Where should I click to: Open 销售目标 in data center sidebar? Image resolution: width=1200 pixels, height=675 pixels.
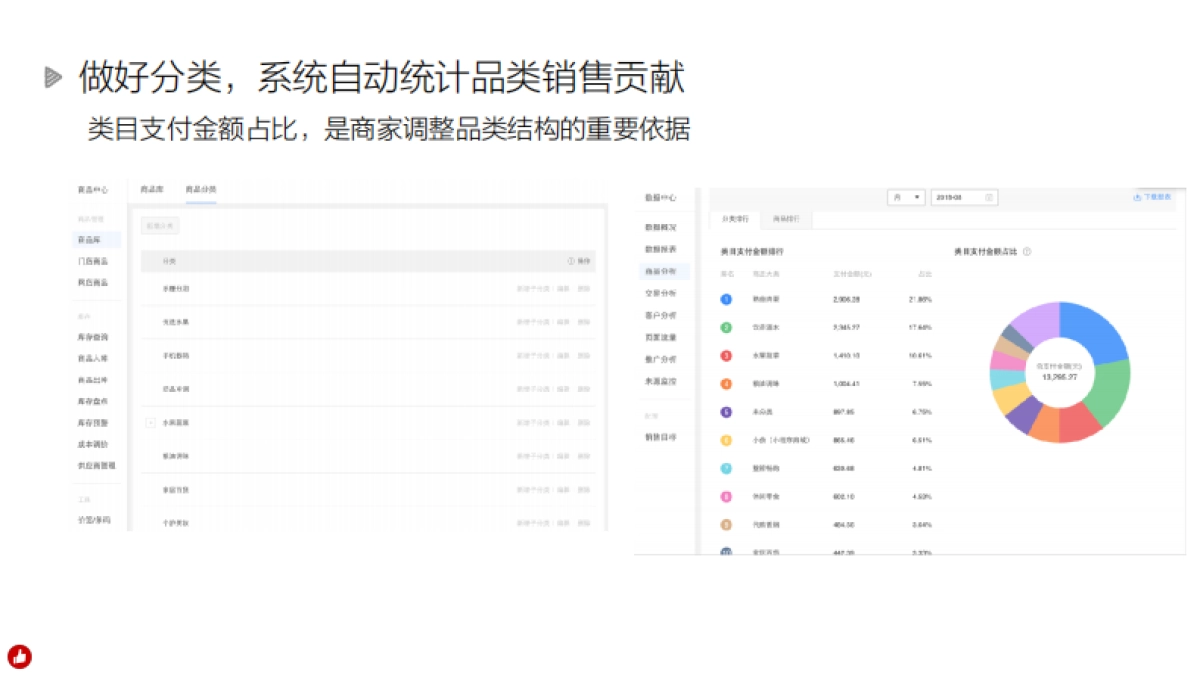coord(660,437)
